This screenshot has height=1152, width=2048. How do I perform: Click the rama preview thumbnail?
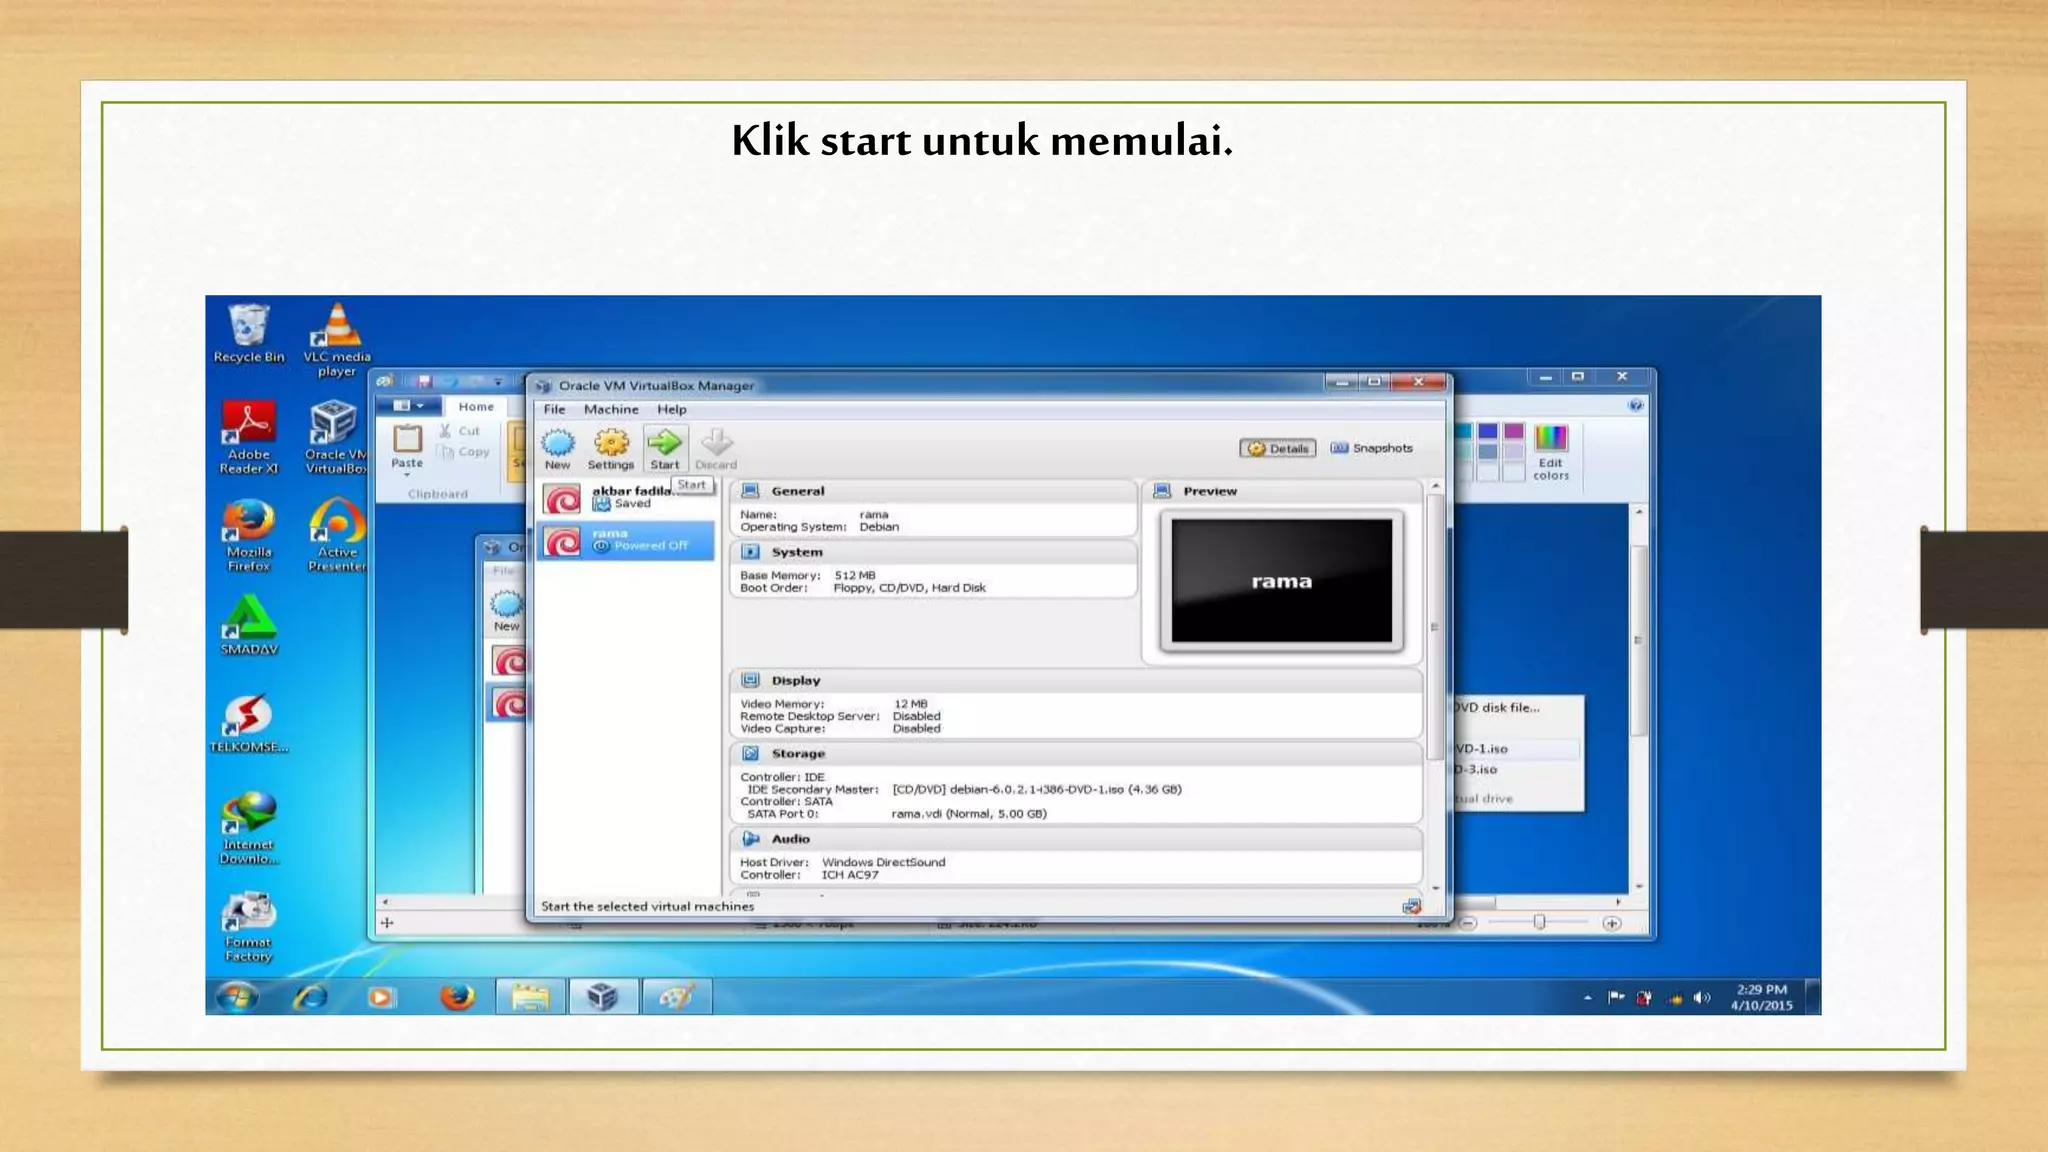1281,581
